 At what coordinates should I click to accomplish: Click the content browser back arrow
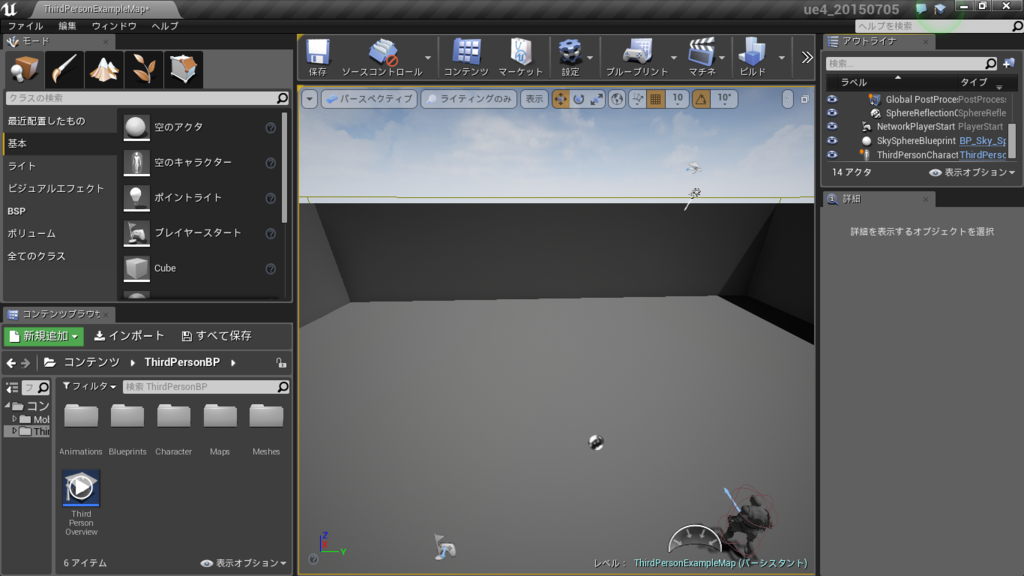coord(11,362)
